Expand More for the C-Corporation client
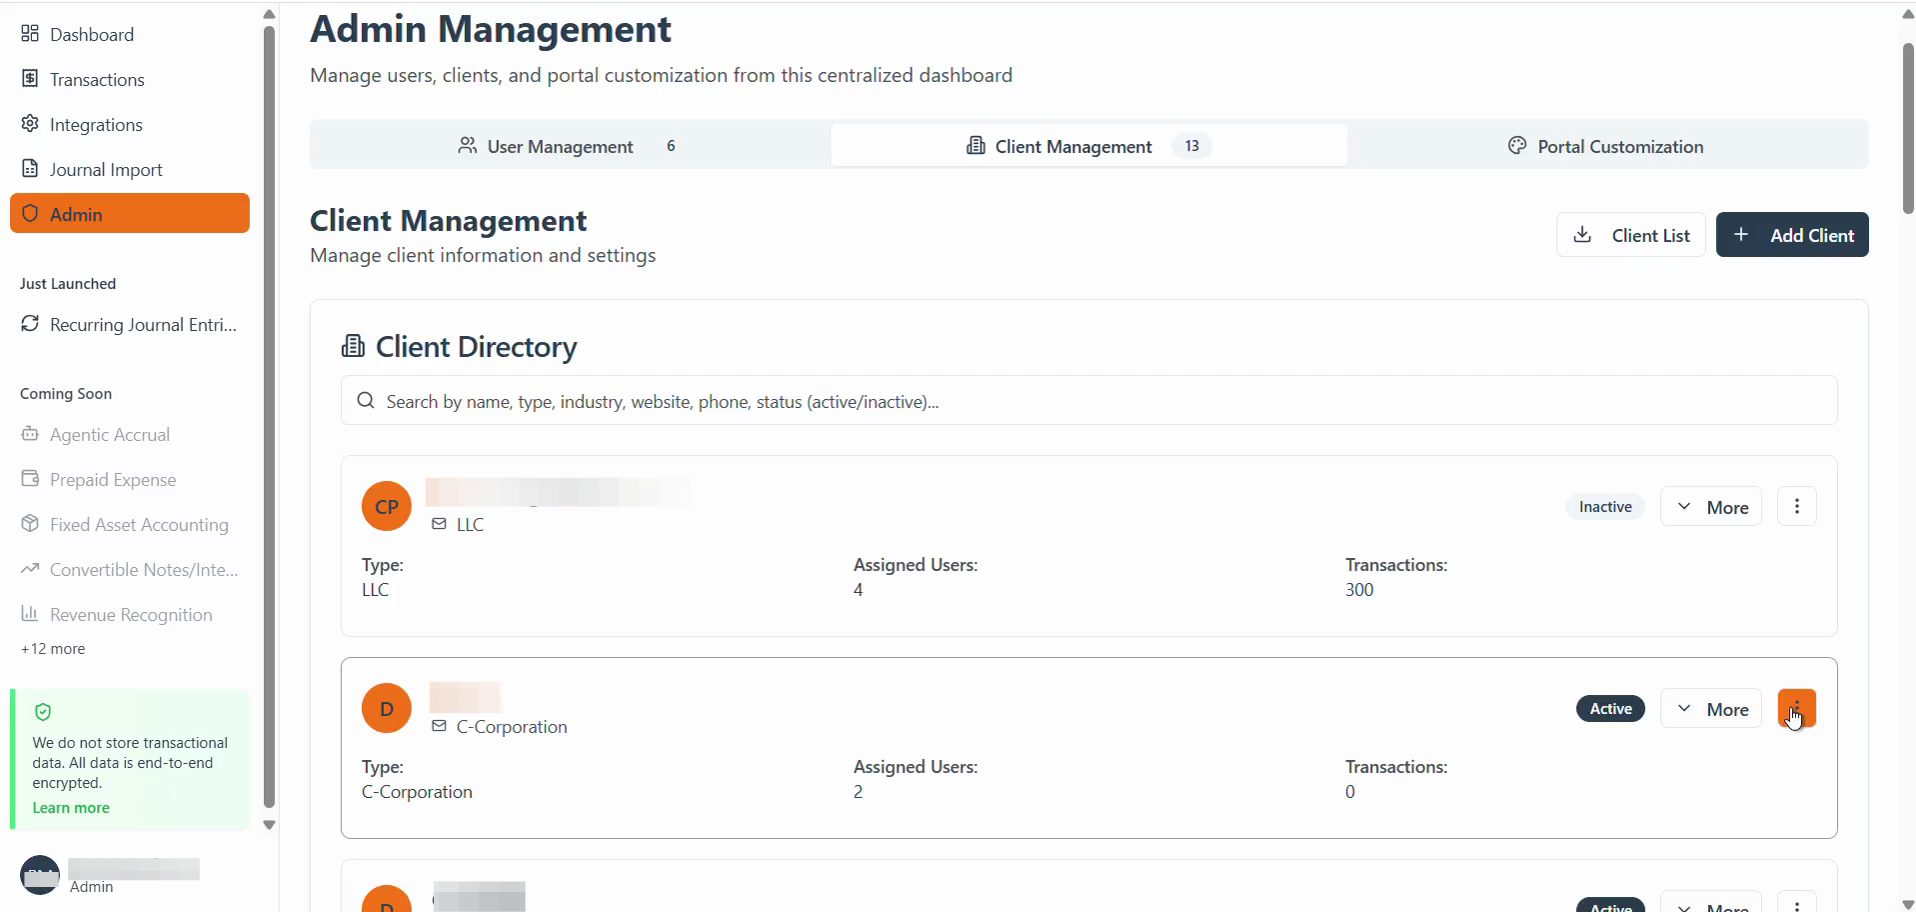Viewport: 1916px width, 912px height. click(x=1711, y=709)
